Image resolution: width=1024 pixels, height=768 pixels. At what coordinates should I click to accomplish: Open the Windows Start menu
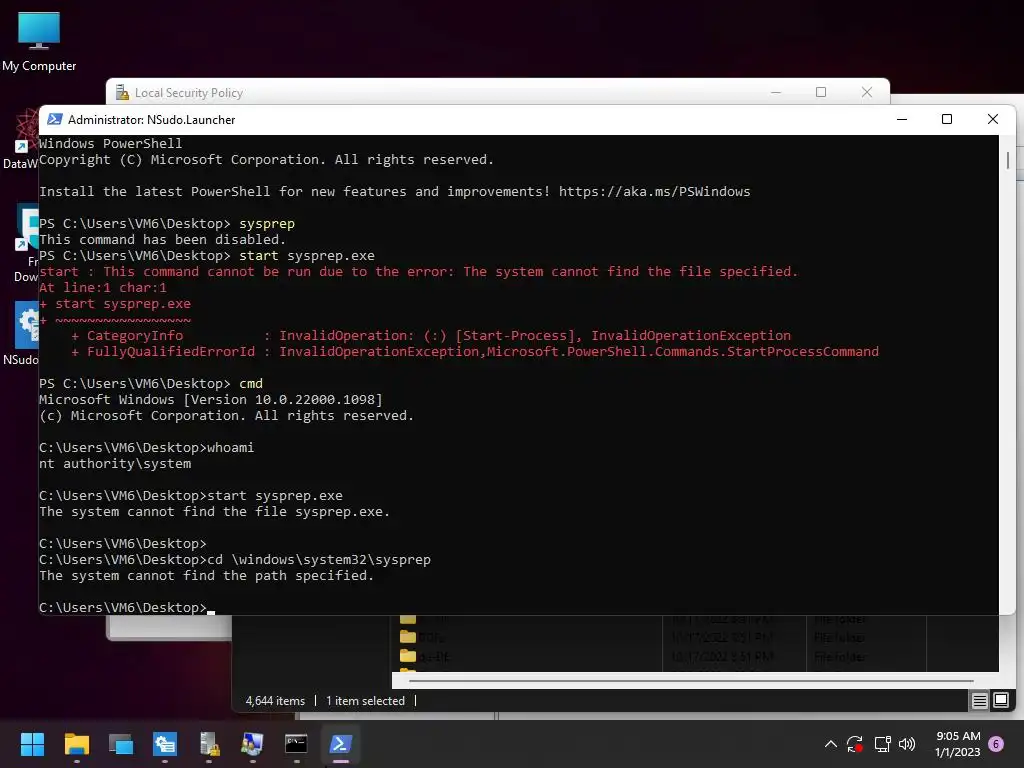[32, 744]
